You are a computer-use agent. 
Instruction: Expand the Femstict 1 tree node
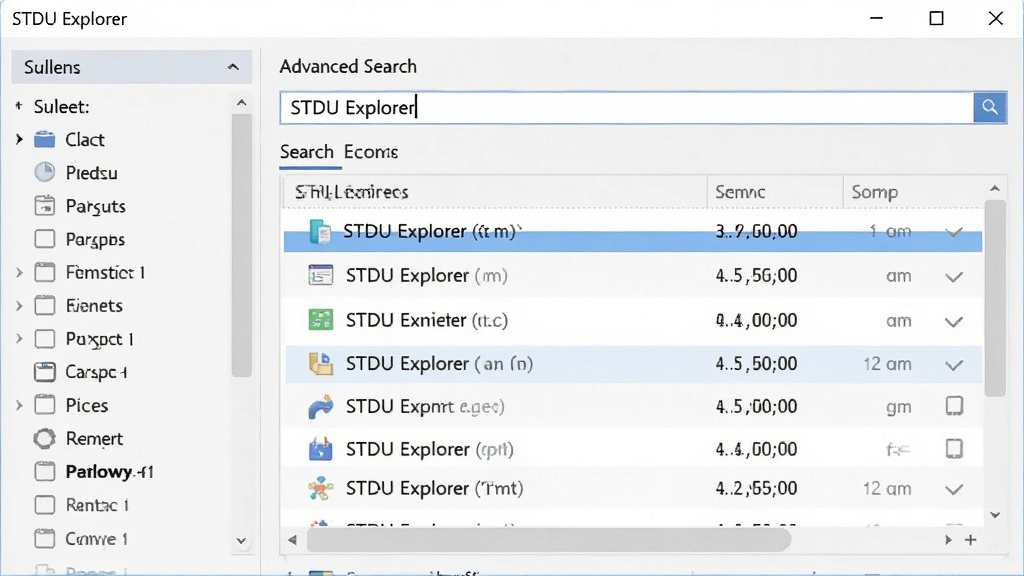tap(19, 272)
